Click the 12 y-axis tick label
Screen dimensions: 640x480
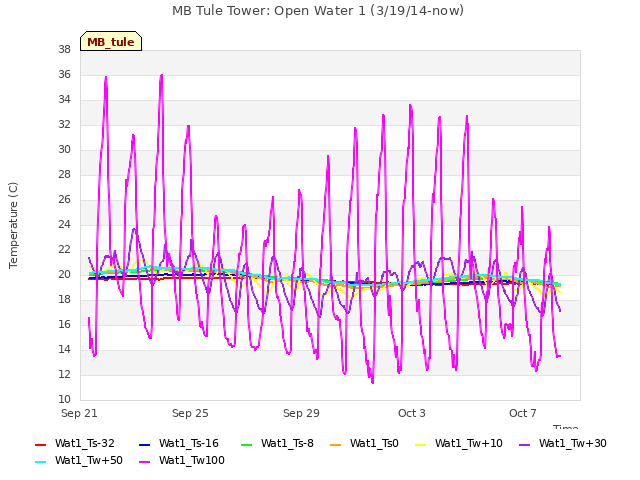pyautogui.click(x=64, y=375)
